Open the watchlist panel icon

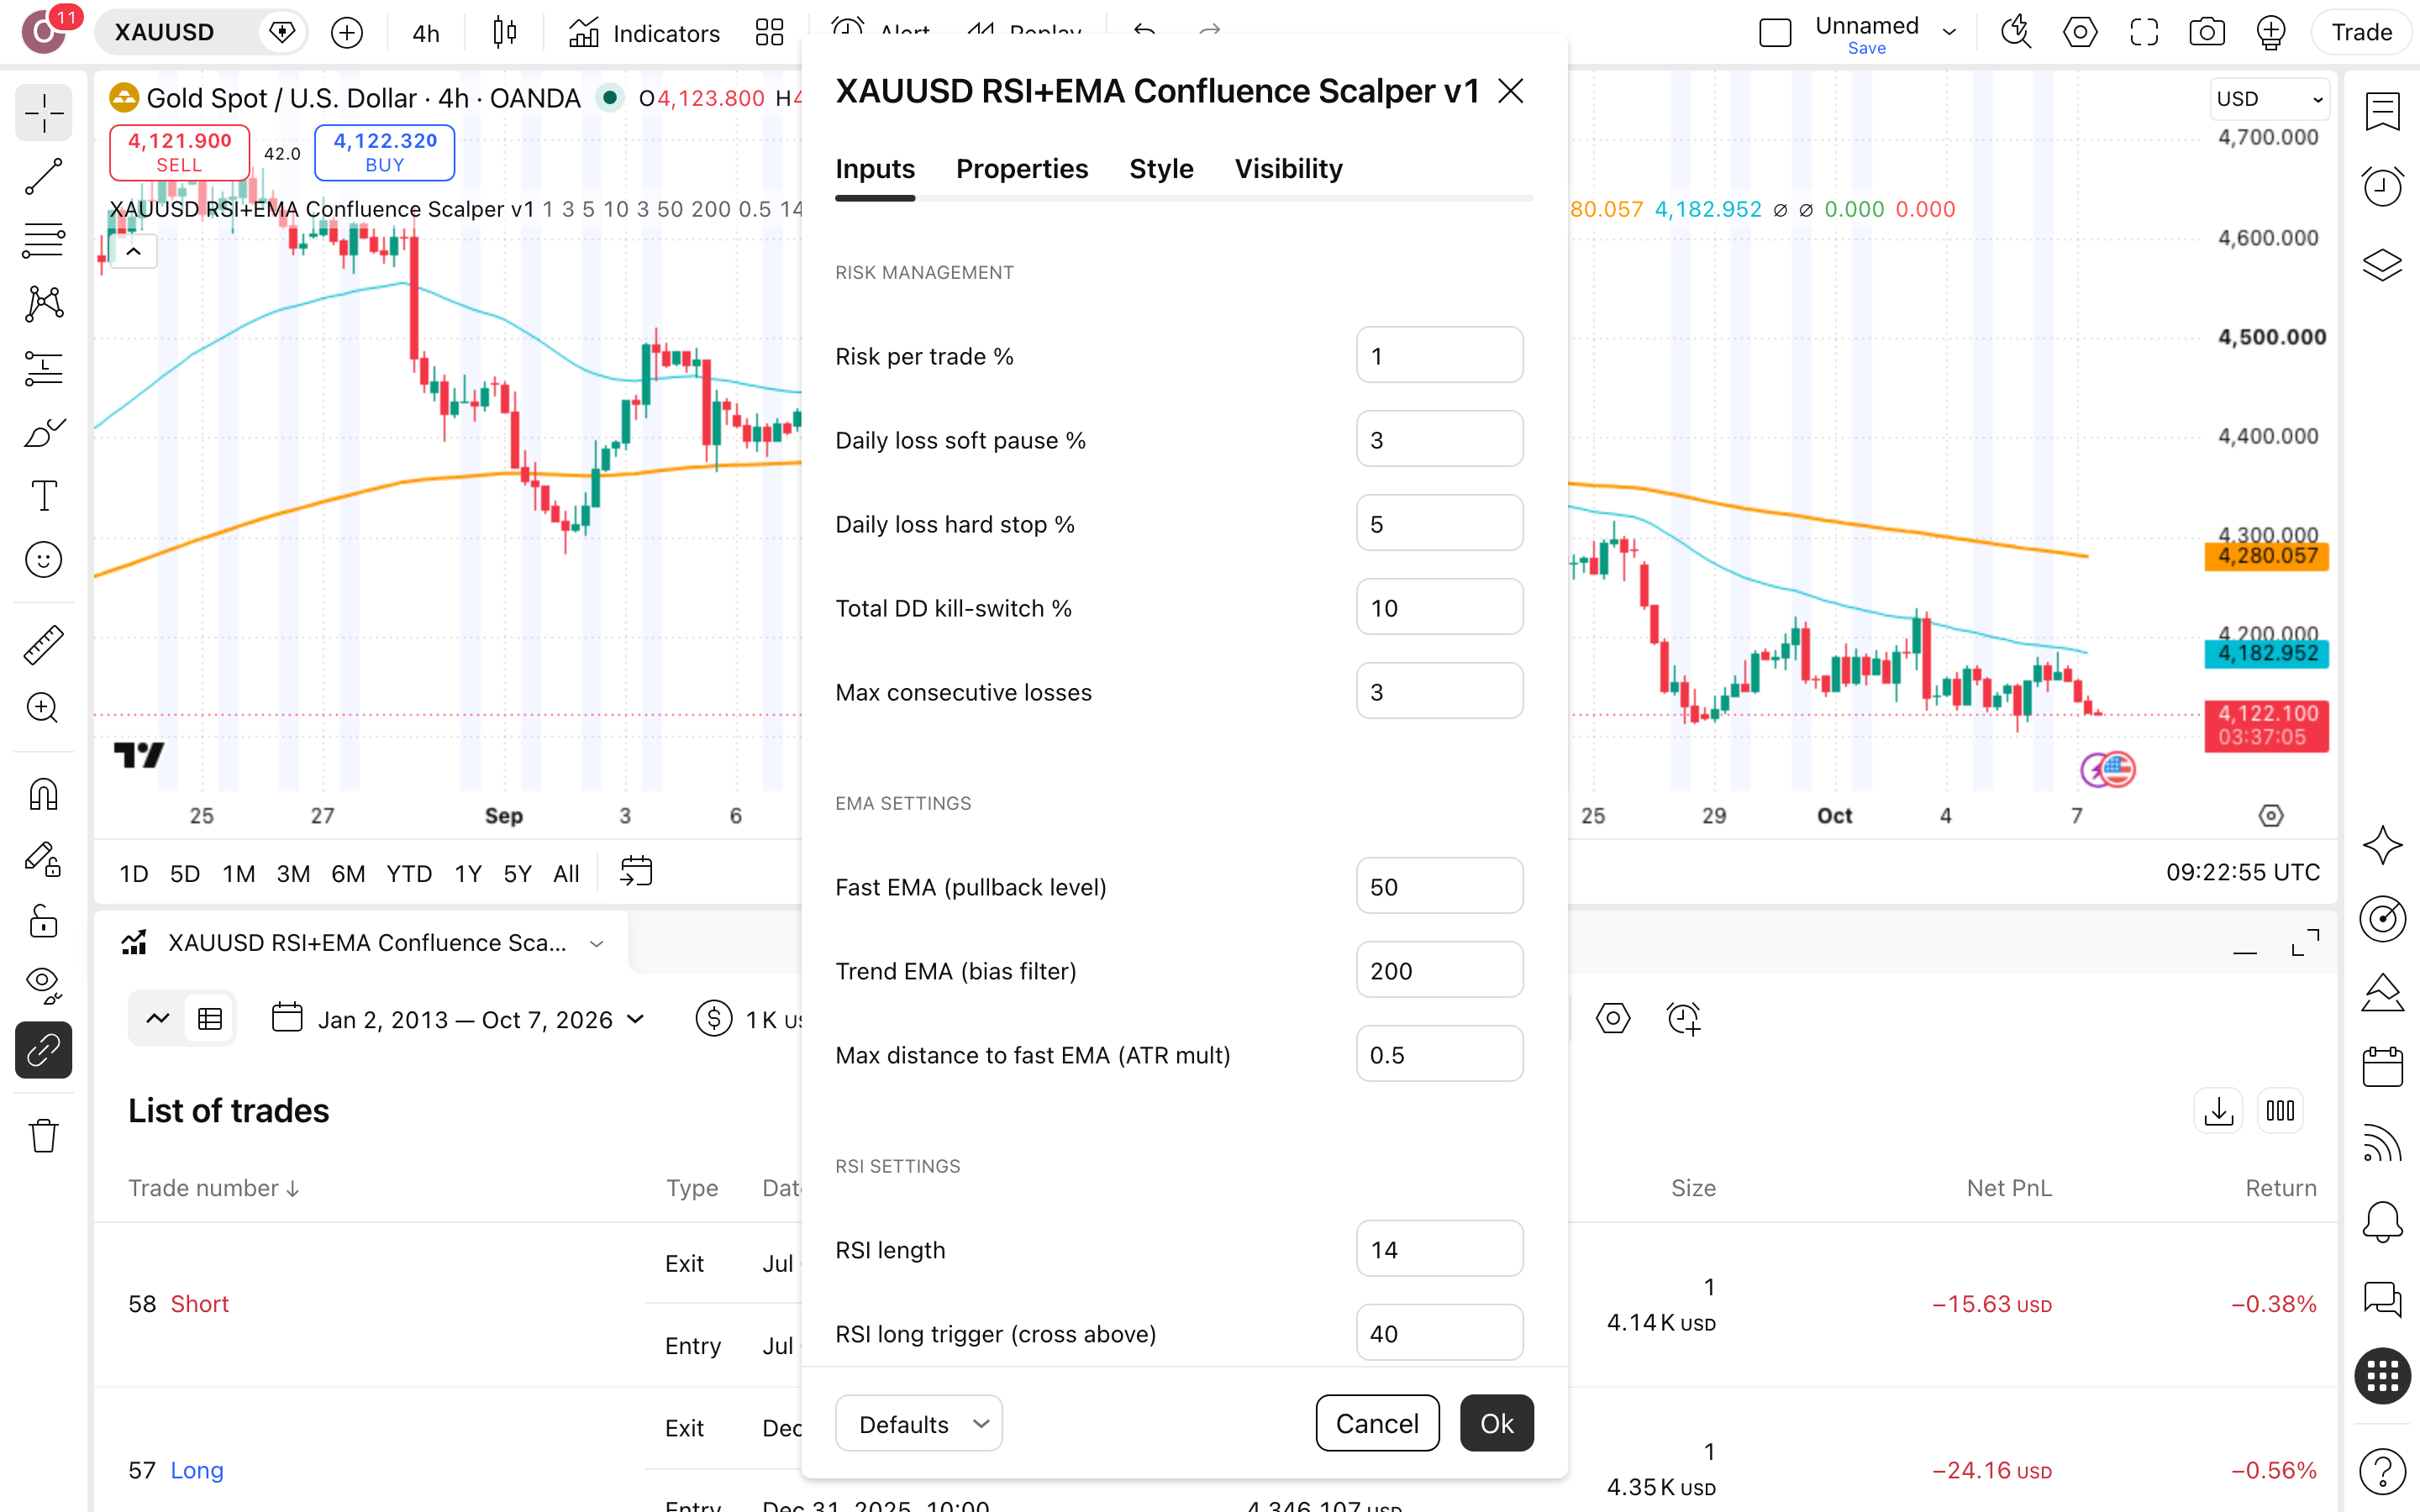point(2383,112)
